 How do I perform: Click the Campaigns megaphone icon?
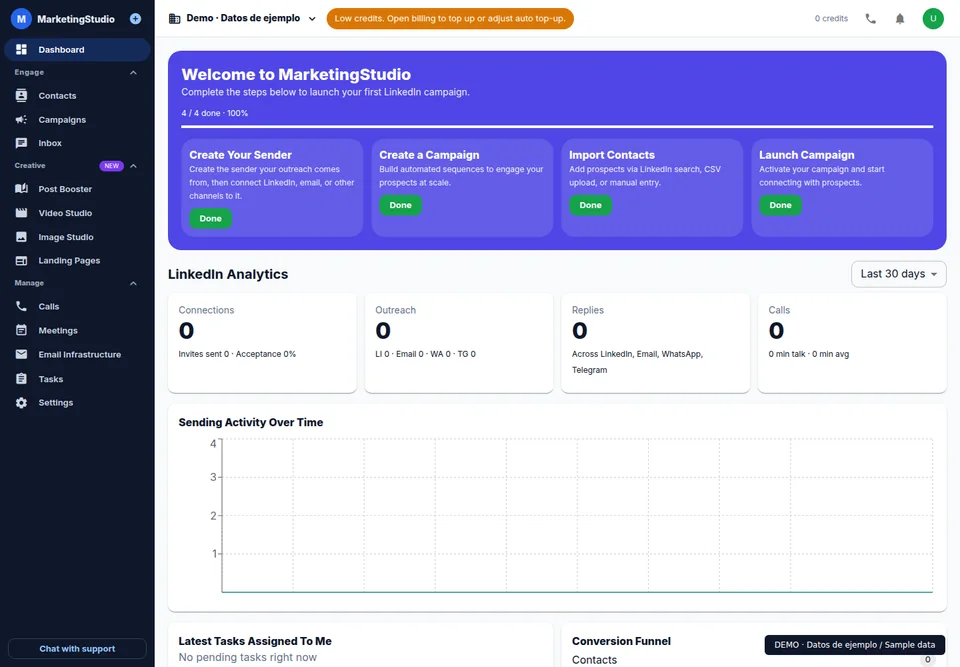click(x=21, y=119)
